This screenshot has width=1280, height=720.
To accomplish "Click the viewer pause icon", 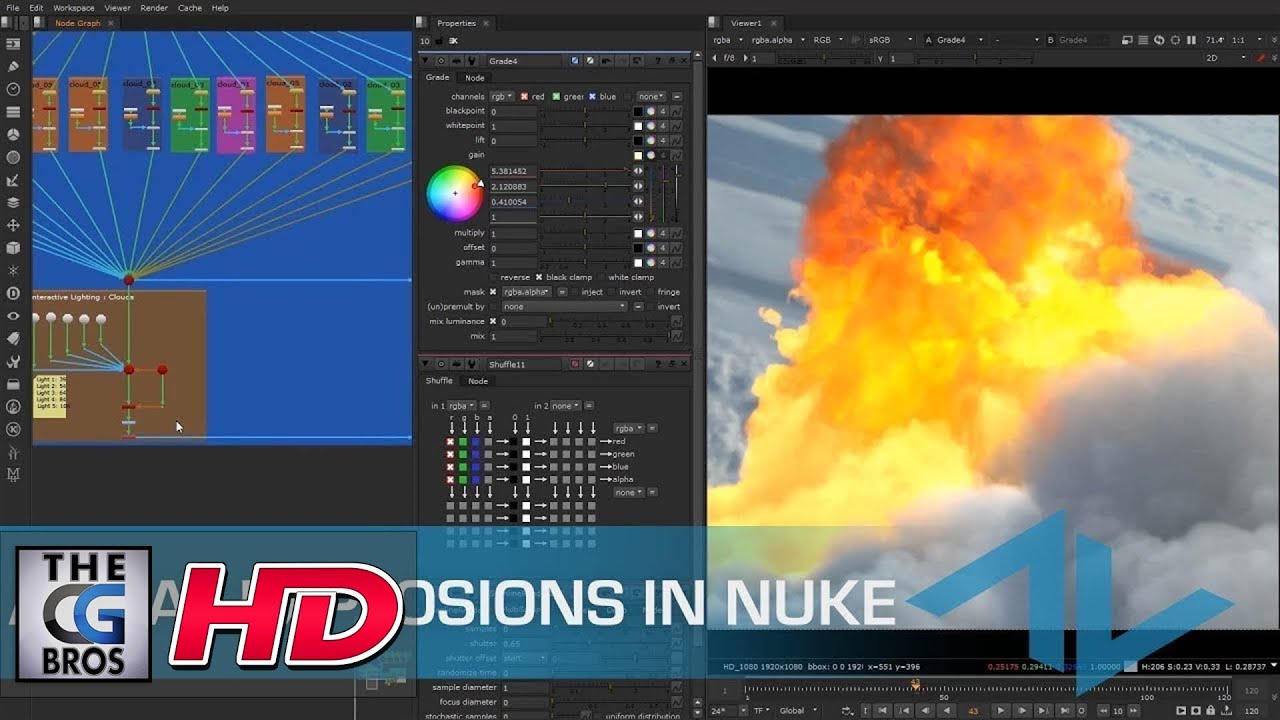I will pyautogui.click(x=1190, y=40).
